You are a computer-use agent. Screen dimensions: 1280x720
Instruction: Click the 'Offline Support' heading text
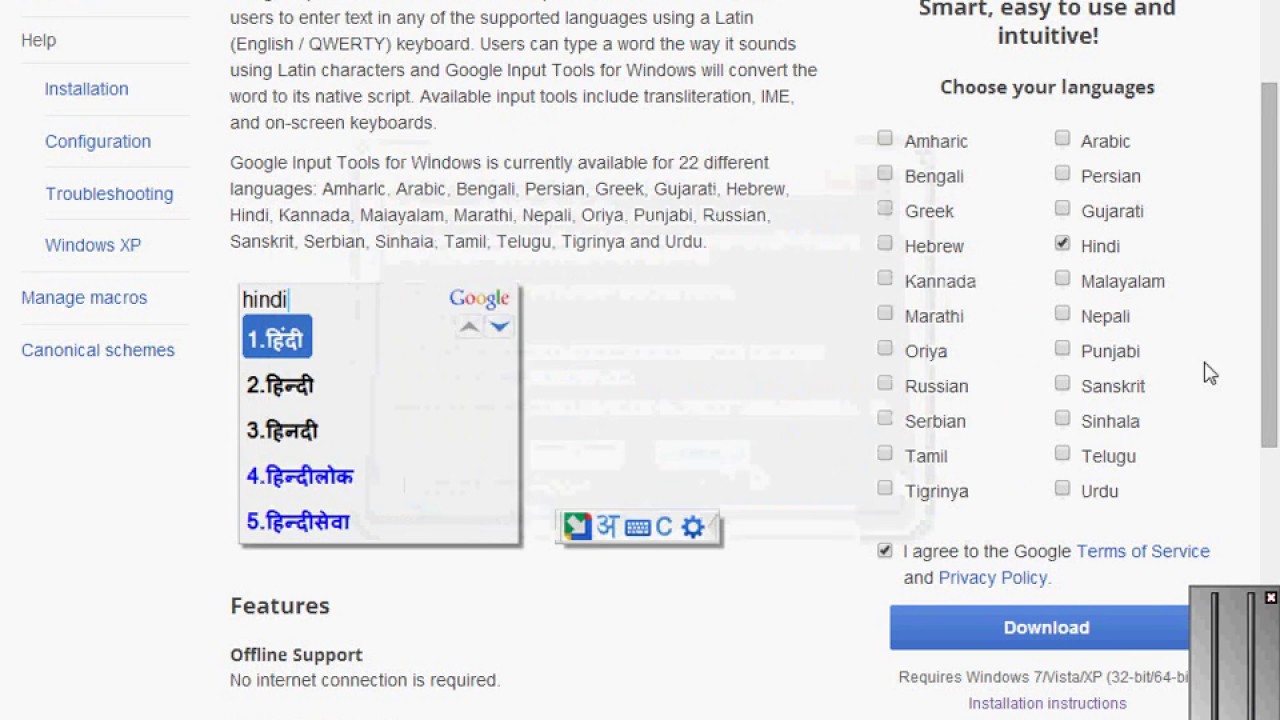point(296,654)
